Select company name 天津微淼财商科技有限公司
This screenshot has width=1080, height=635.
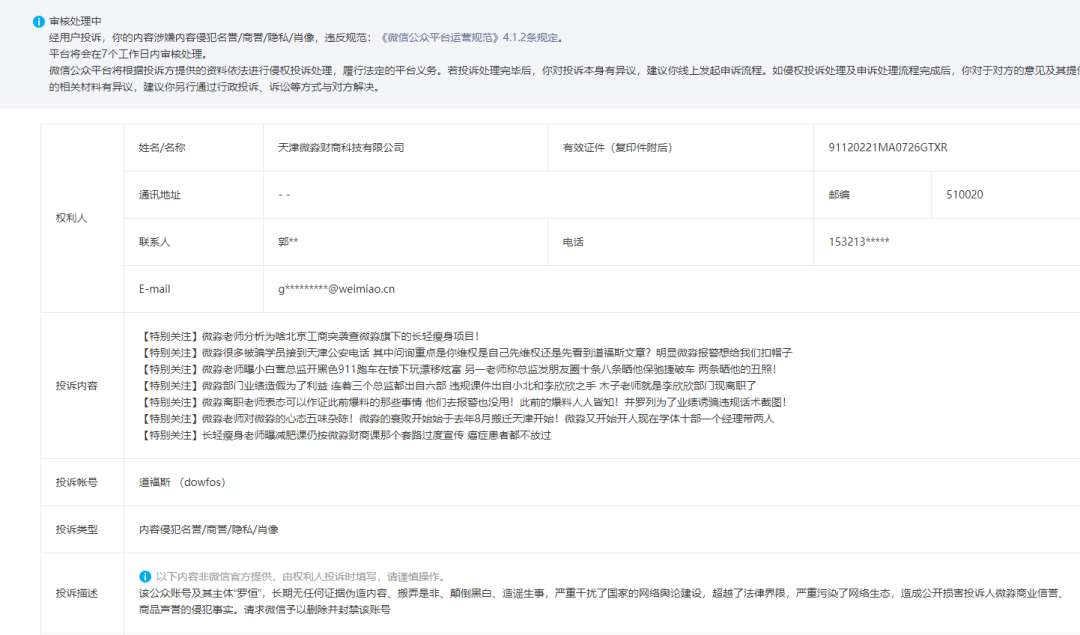coord(341,147)
